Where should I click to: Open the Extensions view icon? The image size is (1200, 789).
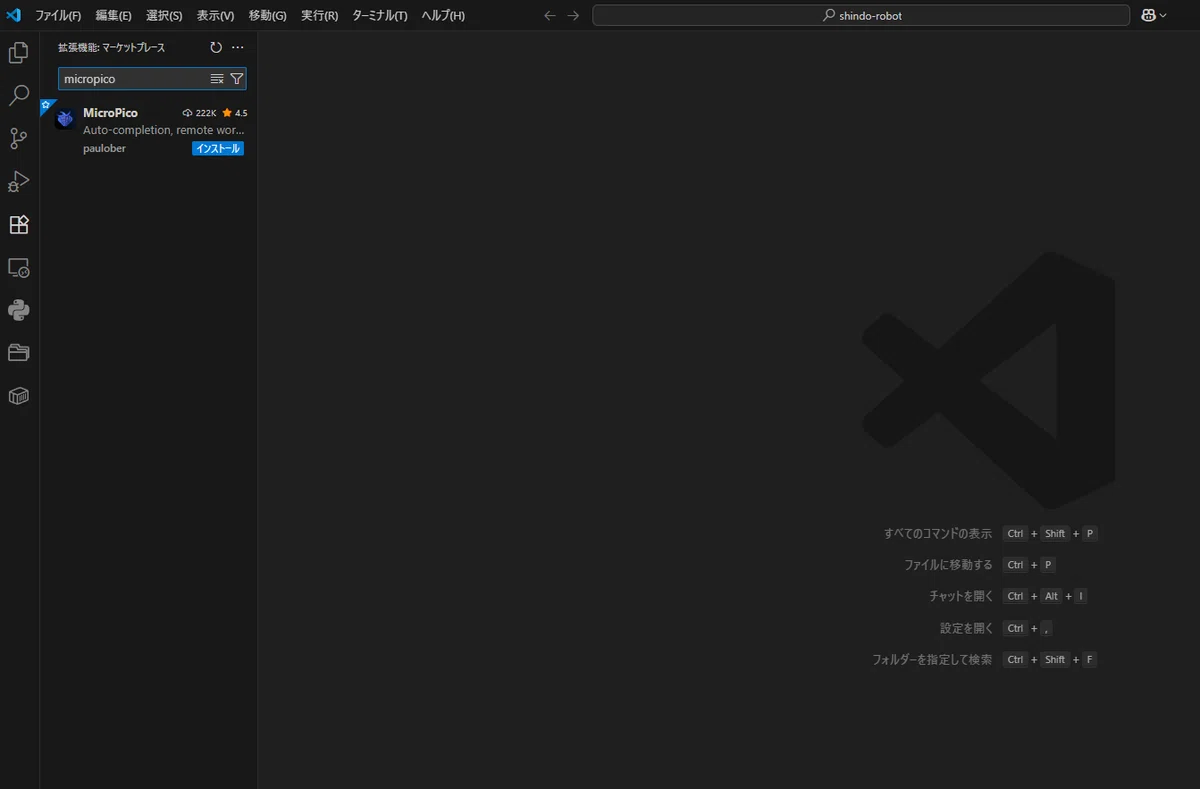tap(19, 225)
